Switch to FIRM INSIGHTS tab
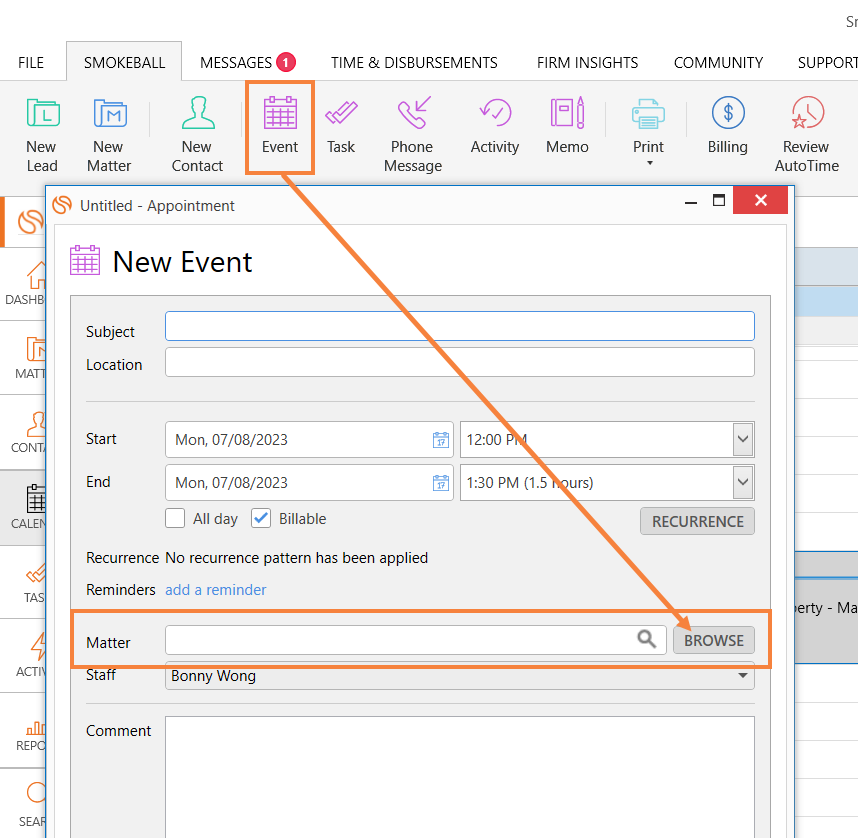 coord(587,62)
